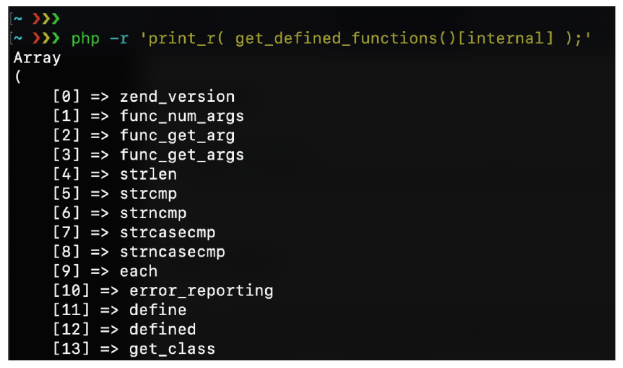Click the each function name
This screenshot has width=623, height=368.
(139, 271)
